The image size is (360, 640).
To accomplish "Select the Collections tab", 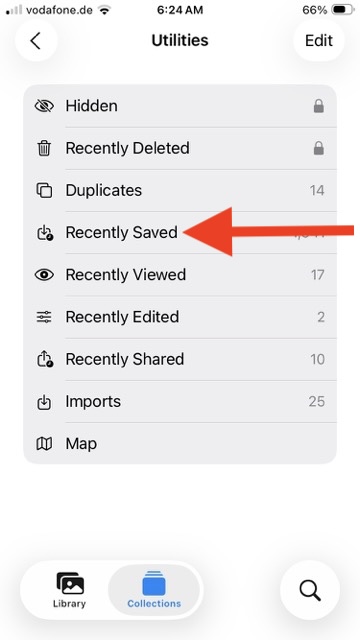I will point(154,590).
